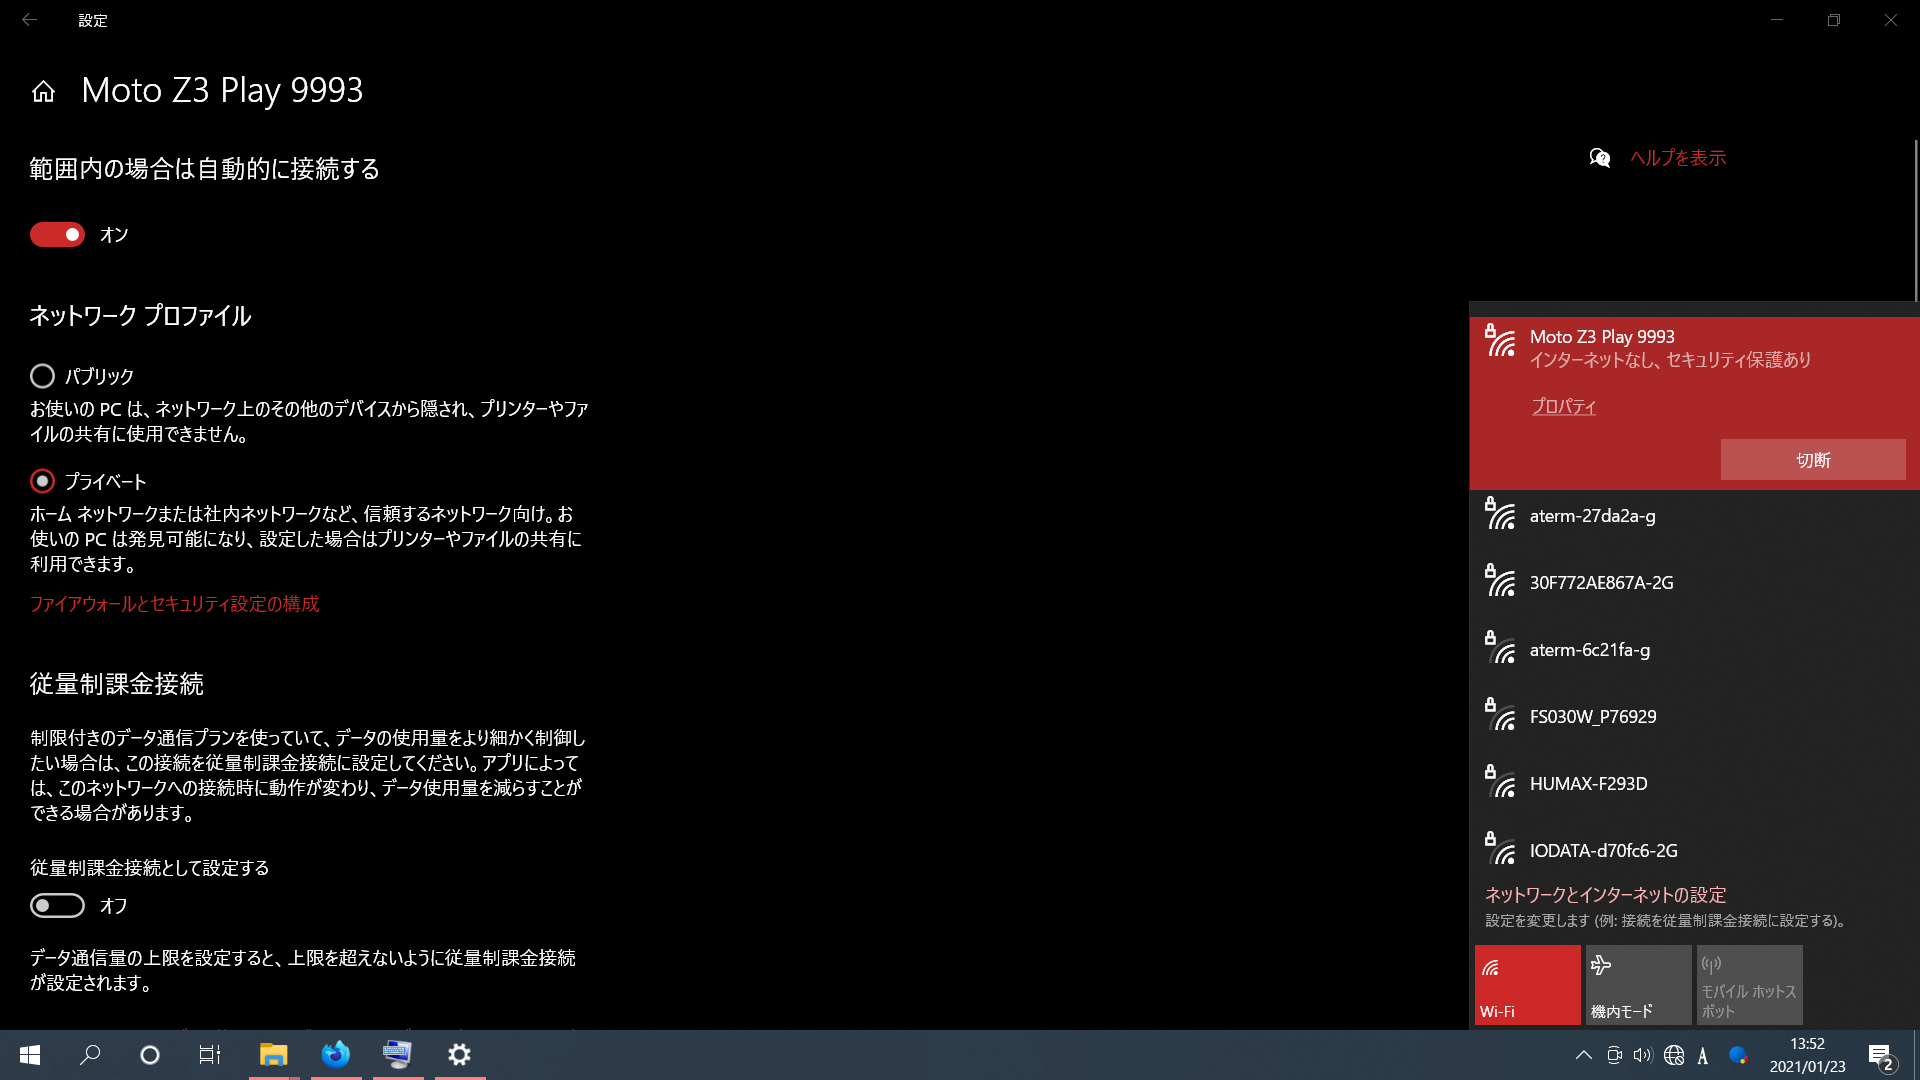Select the 30F772AE867A-2G network
Image resolution: width=1920 pixels, height=1080 pixels.
[1694, 583]
